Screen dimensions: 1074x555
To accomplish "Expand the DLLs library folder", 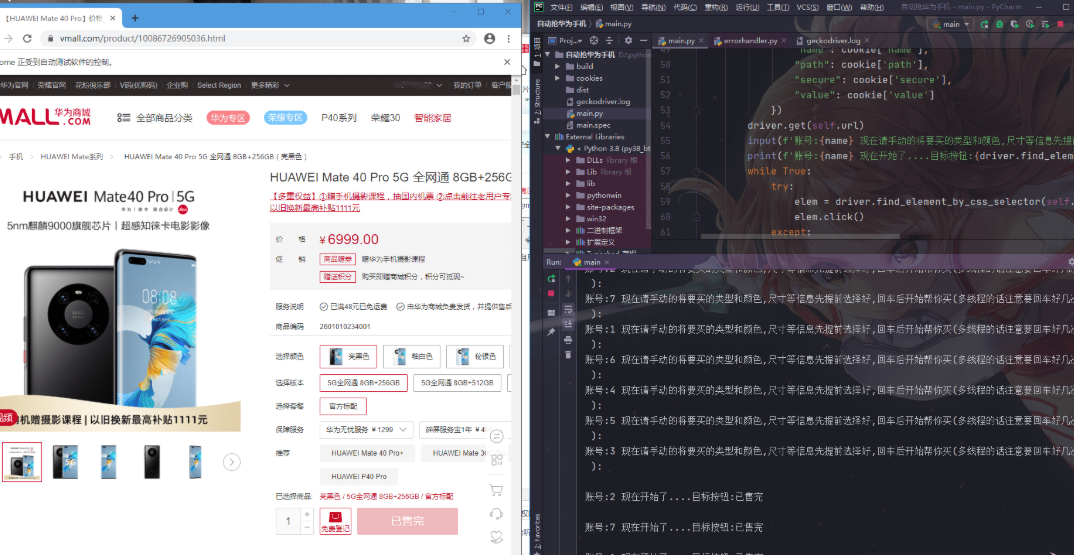I will (x=569, y=160).
